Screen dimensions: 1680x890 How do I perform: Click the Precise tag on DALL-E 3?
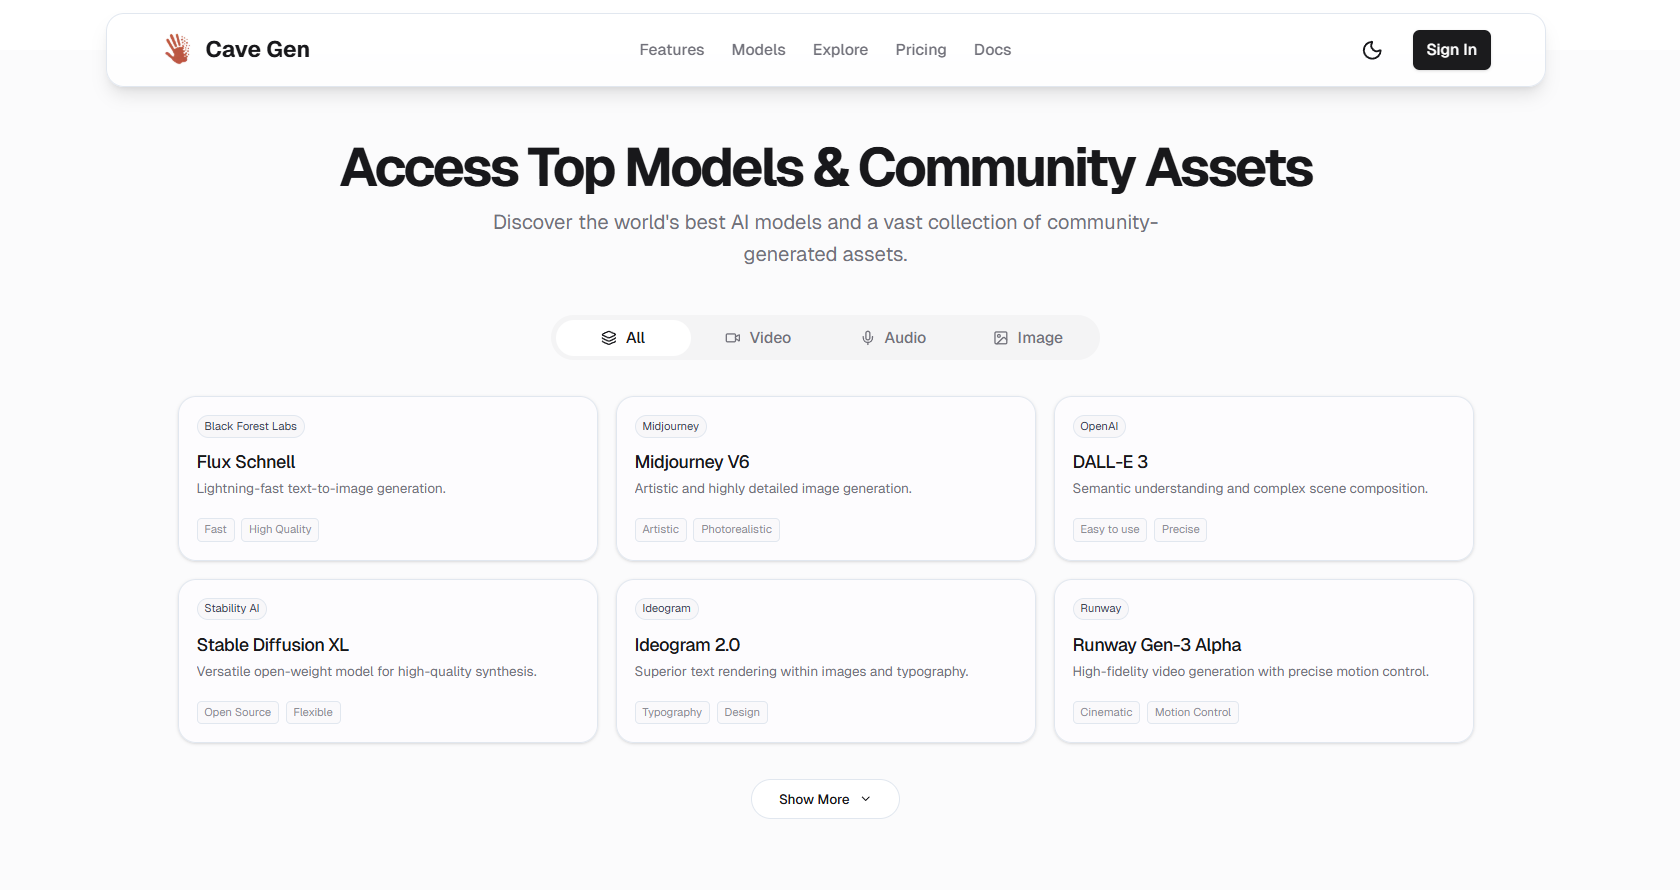tap(1181, 529)
